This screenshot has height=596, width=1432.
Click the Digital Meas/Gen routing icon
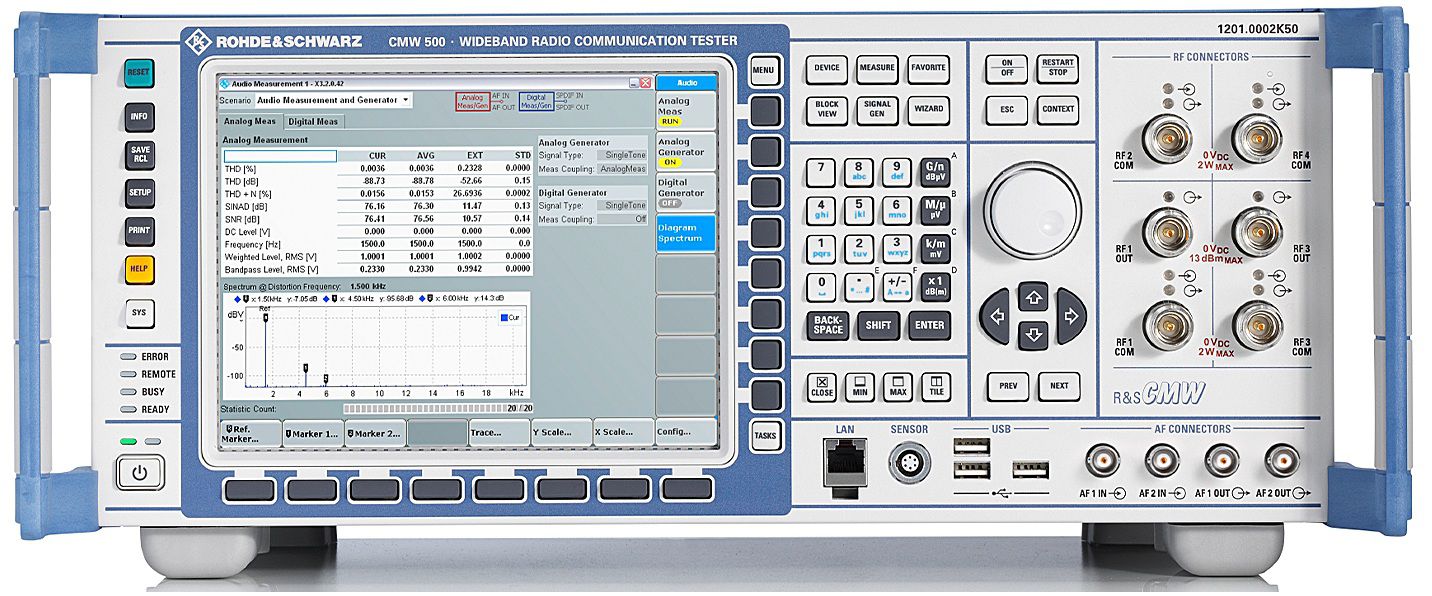tap(536, 101)
